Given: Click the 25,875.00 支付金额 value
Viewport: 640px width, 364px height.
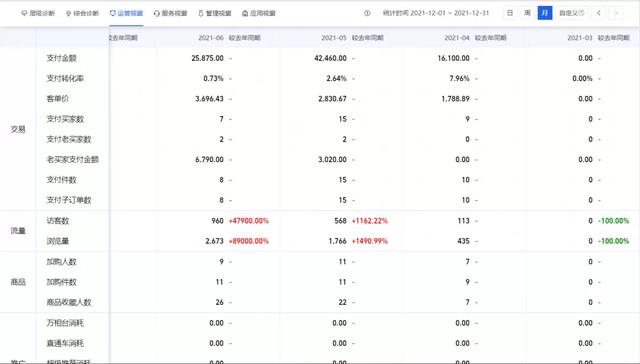Looking at the screenshot, I should [x=207, y=58].
